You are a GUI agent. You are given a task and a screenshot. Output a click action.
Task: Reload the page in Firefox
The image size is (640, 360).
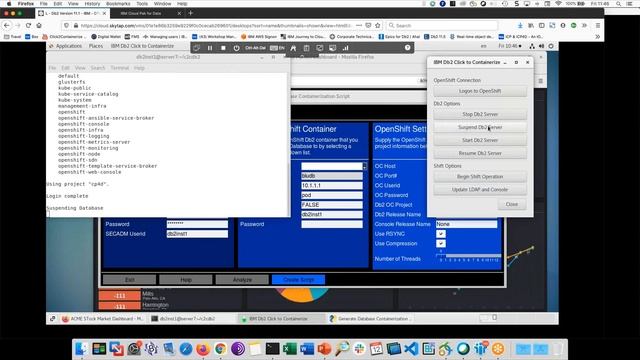28,25
